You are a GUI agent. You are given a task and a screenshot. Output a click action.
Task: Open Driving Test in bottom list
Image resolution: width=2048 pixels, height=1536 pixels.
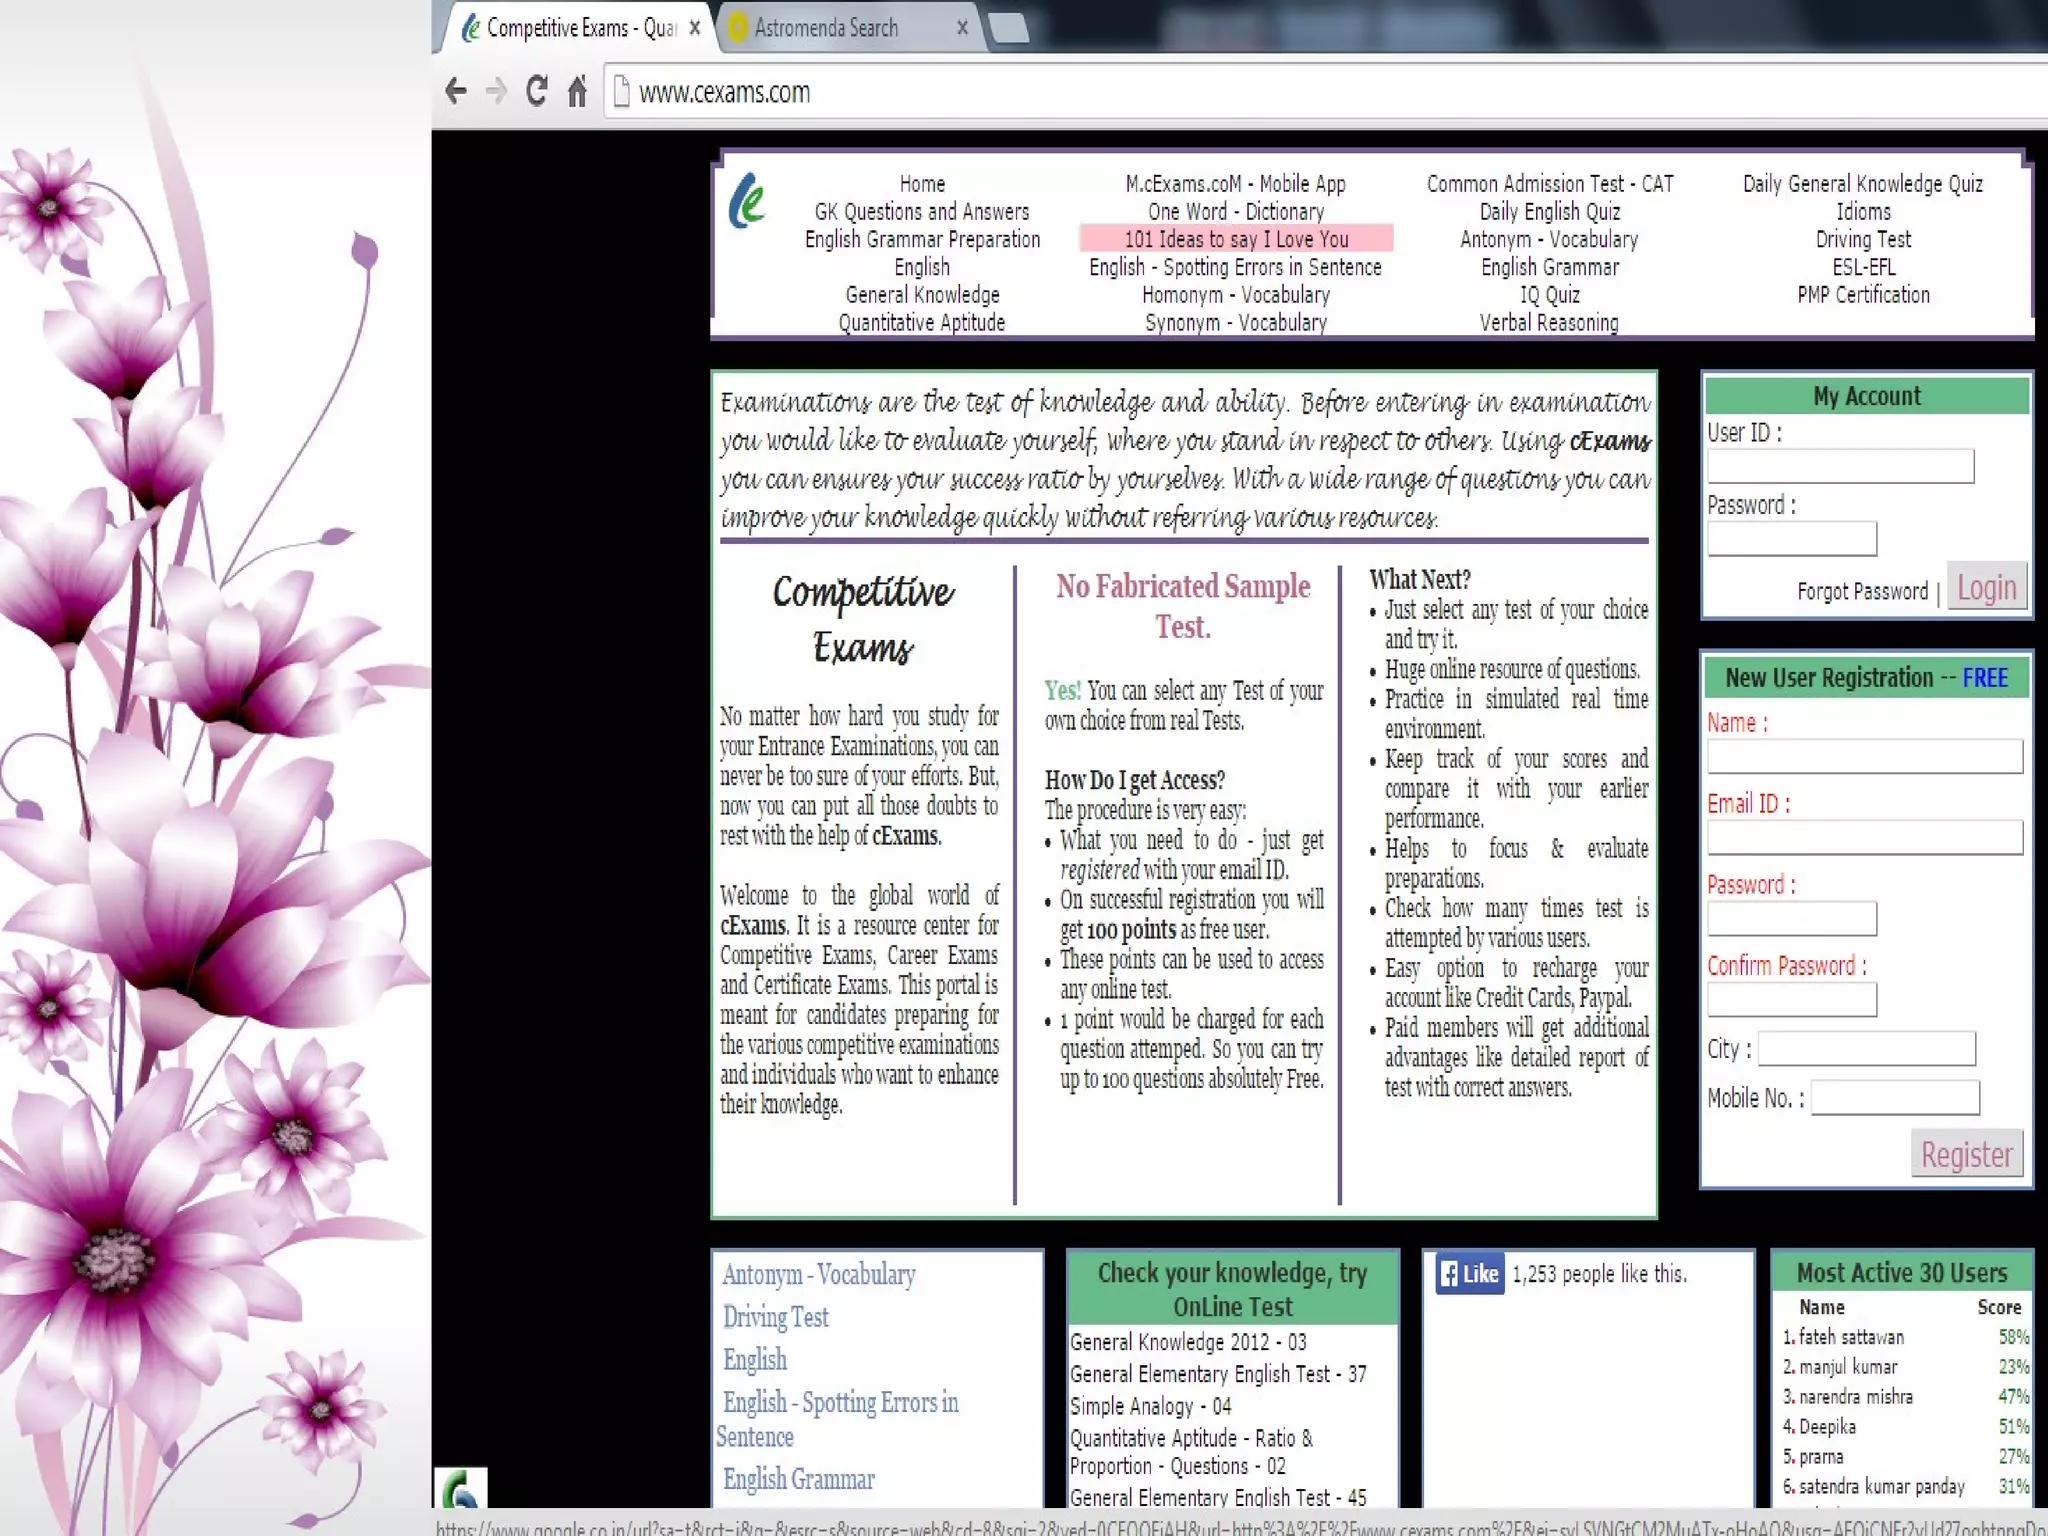click(x=776, y=1317)
